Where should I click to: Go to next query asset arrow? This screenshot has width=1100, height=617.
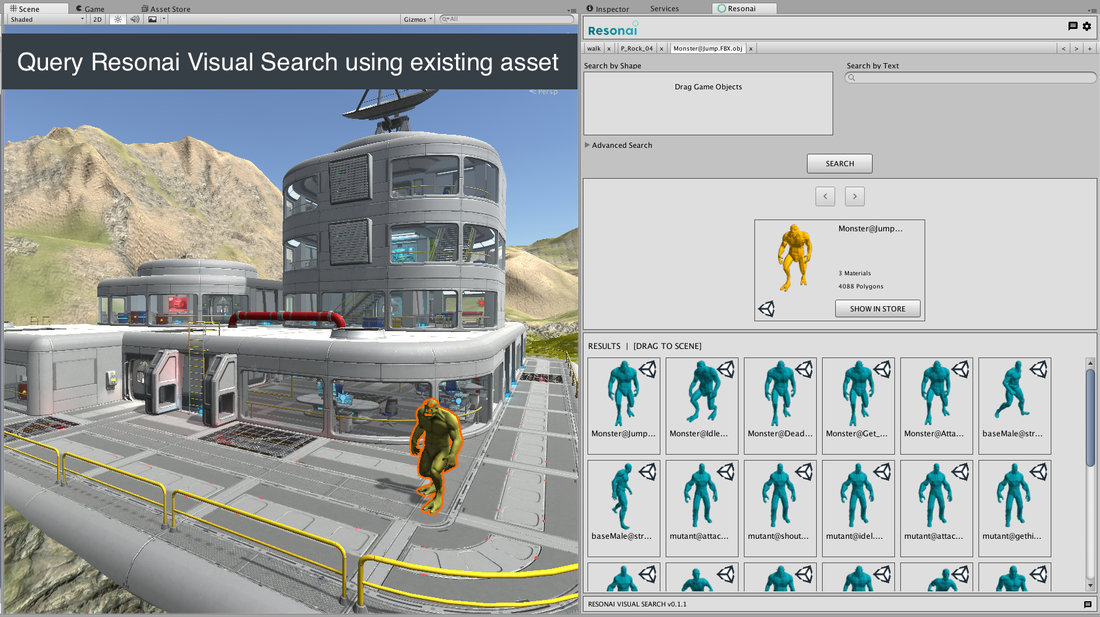854,196
